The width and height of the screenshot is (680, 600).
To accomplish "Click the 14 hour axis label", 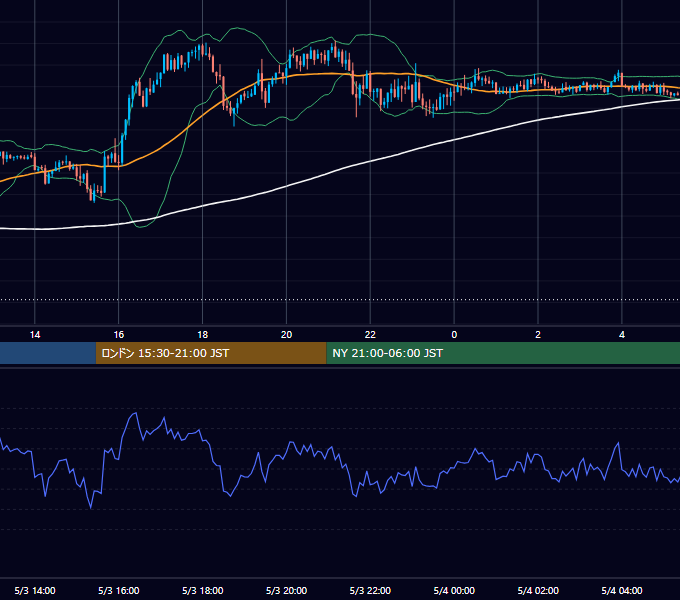I will coord(35,335).
